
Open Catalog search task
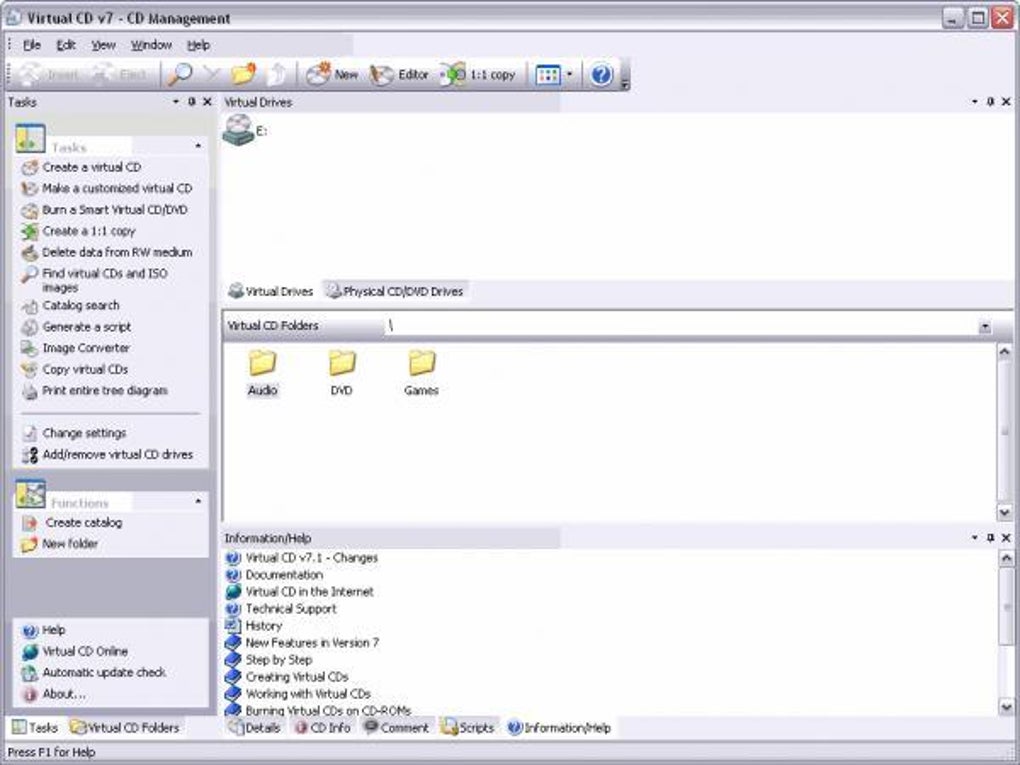pyautogui.click(x=81, y=305)
